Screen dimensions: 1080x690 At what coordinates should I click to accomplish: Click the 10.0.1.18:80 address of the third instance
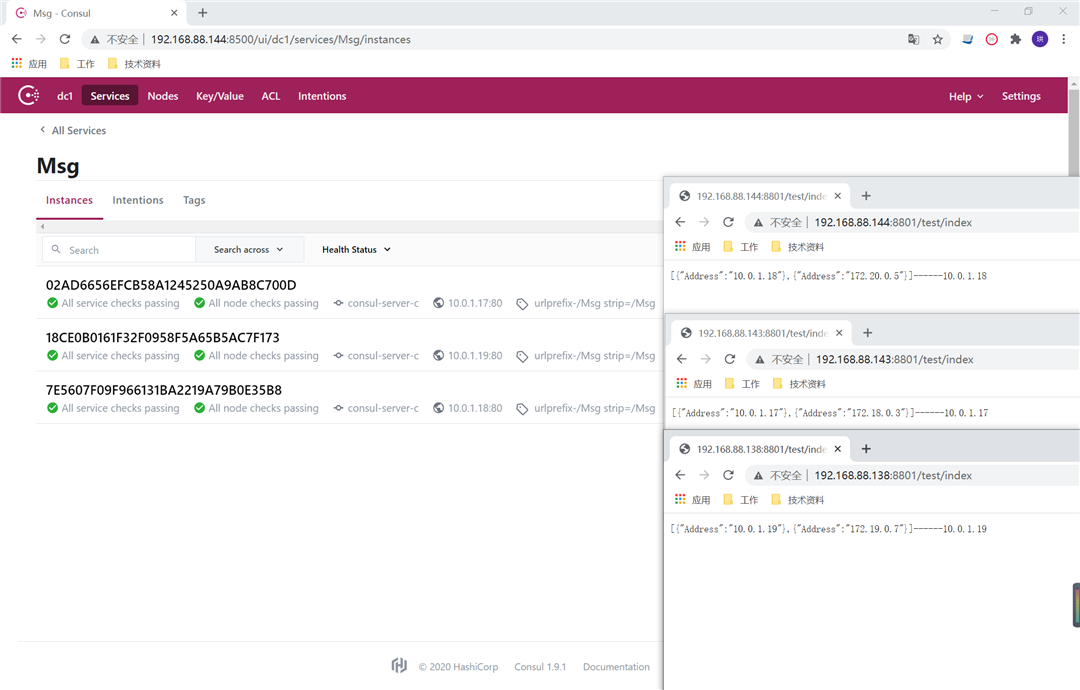coord(468,408)
